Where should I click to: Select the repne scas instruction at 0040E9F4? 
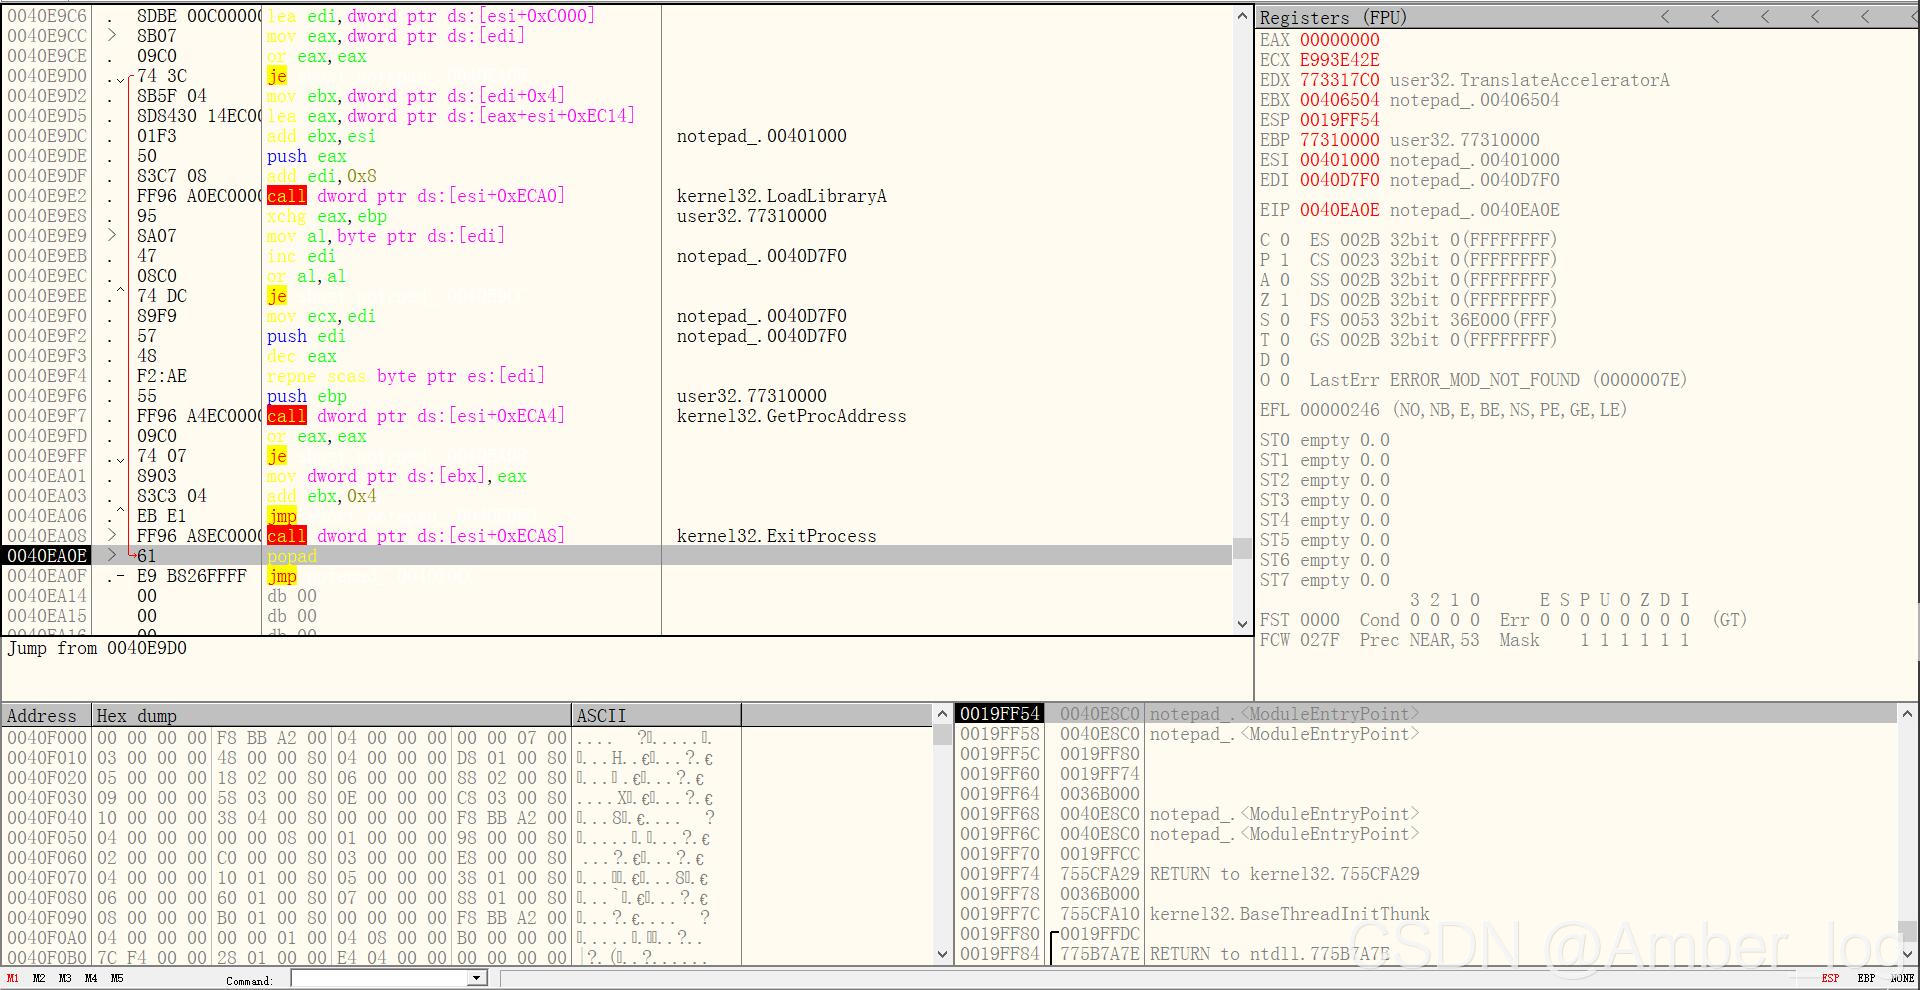click(617, 376)
